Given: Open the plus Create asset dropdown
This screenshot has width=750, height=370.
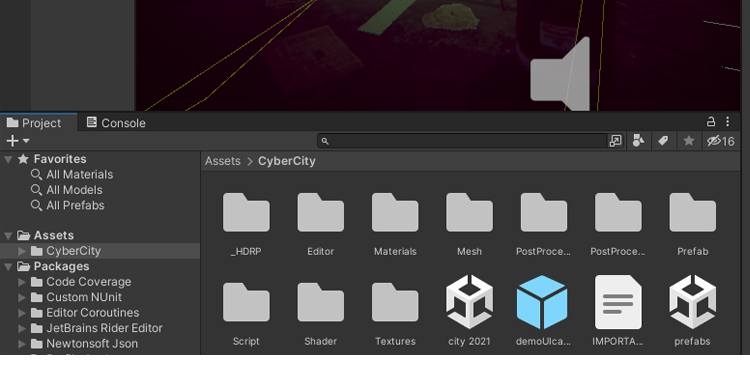Looking at the screenshot, I should pyautogui.click(x=18, y=141).
